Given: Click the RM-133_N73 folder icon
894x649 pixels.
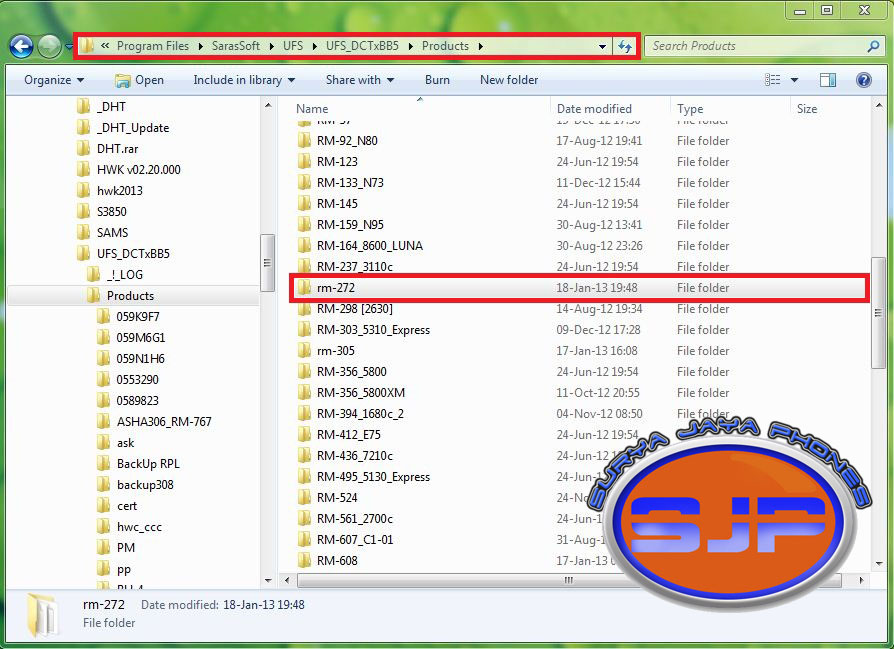Looking at the screenshot, I should pyautogui.click(x=304, y=182).
